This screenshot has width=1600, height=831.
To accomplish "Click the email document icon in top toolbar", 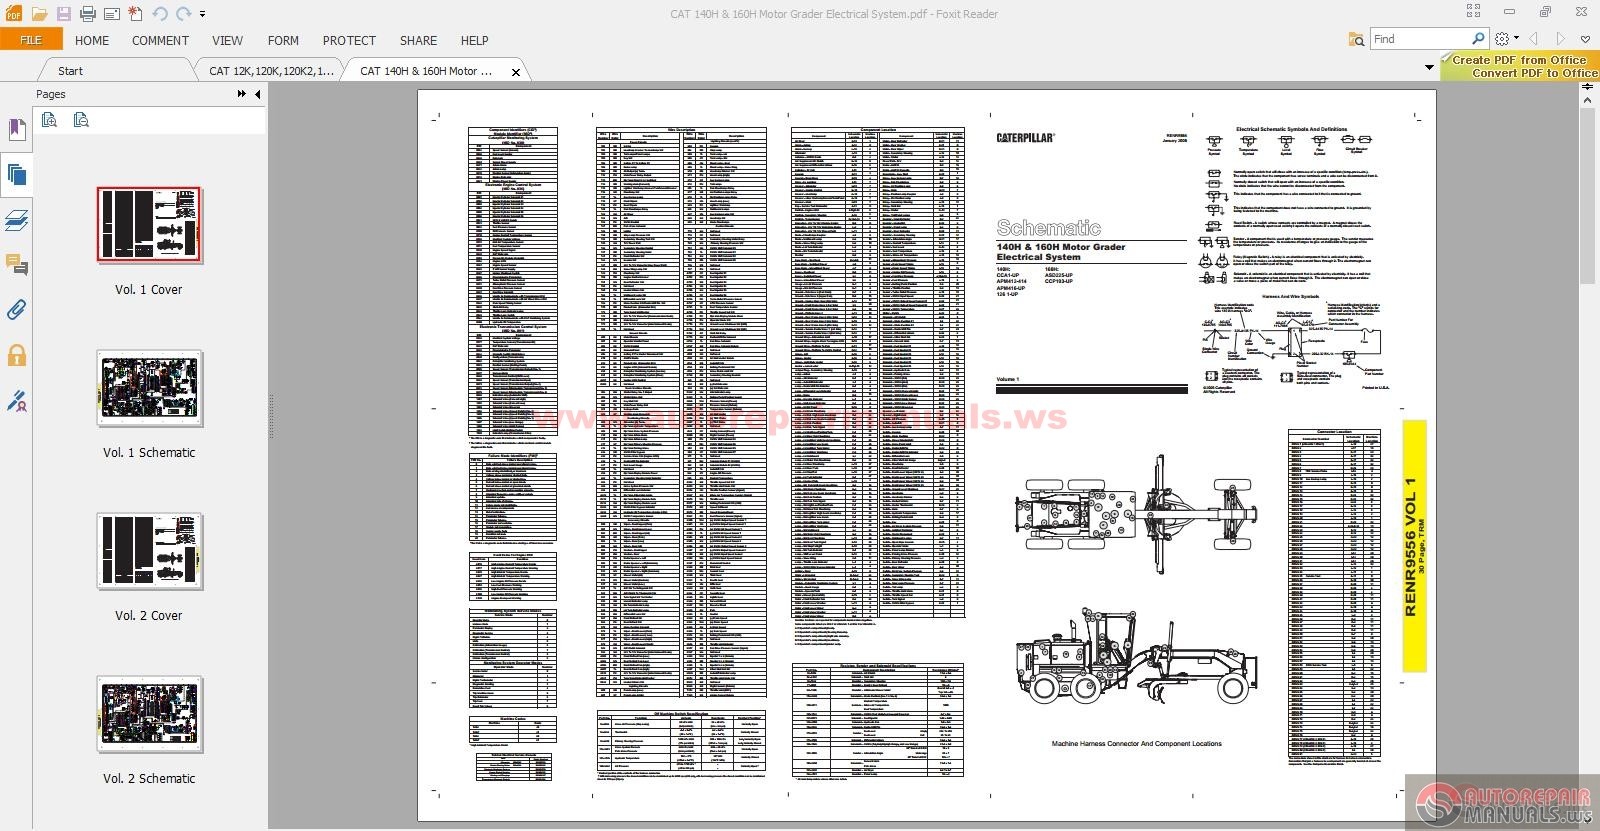I will (x=111, y=14).
